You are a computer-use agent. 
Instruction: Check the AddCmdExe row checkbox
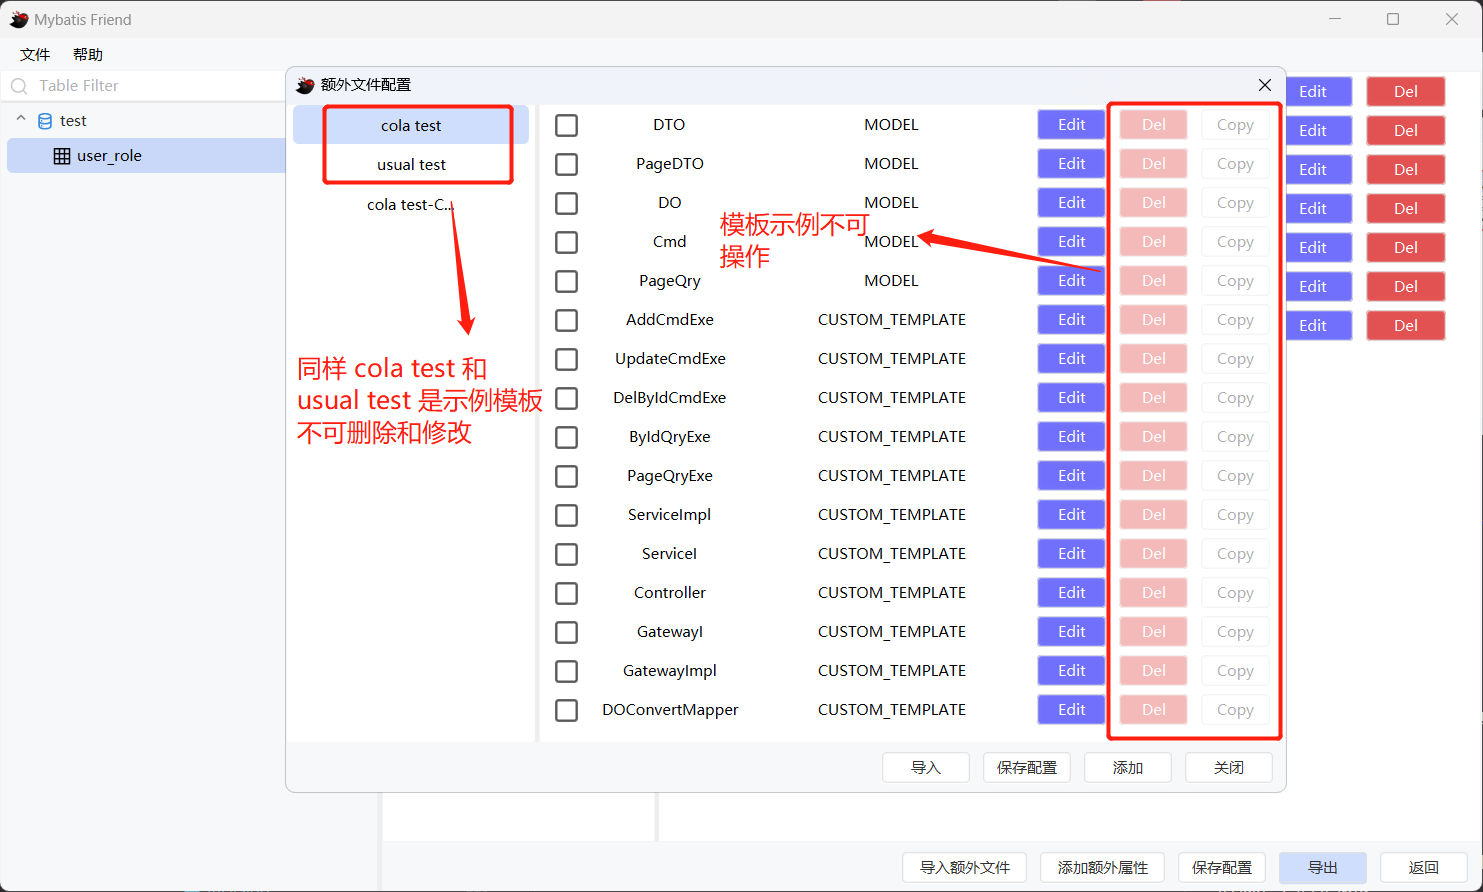pyautogui.click(x=566, y=320)
